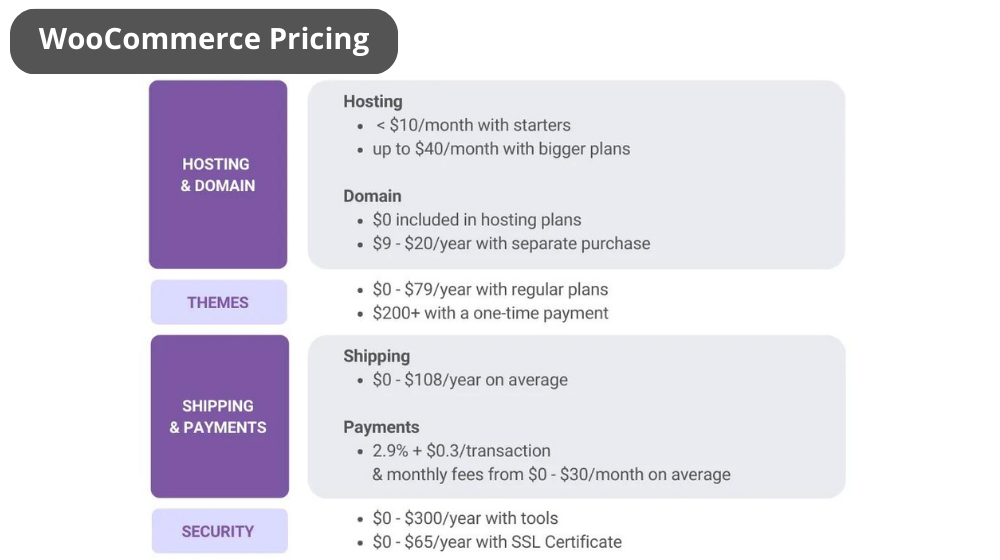
Task: Click '$200+ with a one-time payment'
Action: click(490, 313)
